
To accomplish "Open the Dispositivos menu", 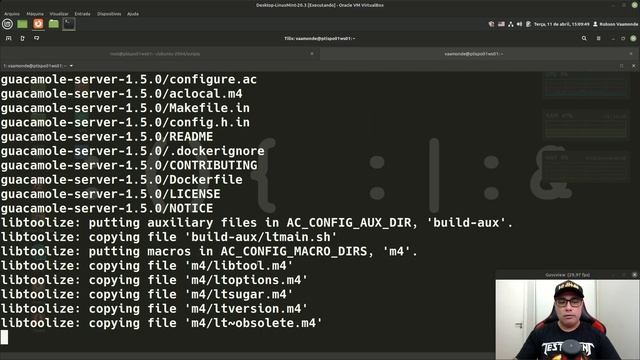I will [x=109, y=14].
